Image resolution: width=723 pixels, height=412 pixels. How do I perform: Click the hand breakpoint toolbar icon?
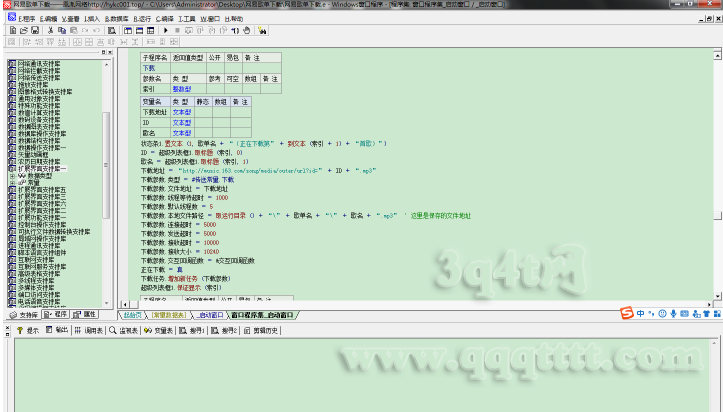click(247, 30)
